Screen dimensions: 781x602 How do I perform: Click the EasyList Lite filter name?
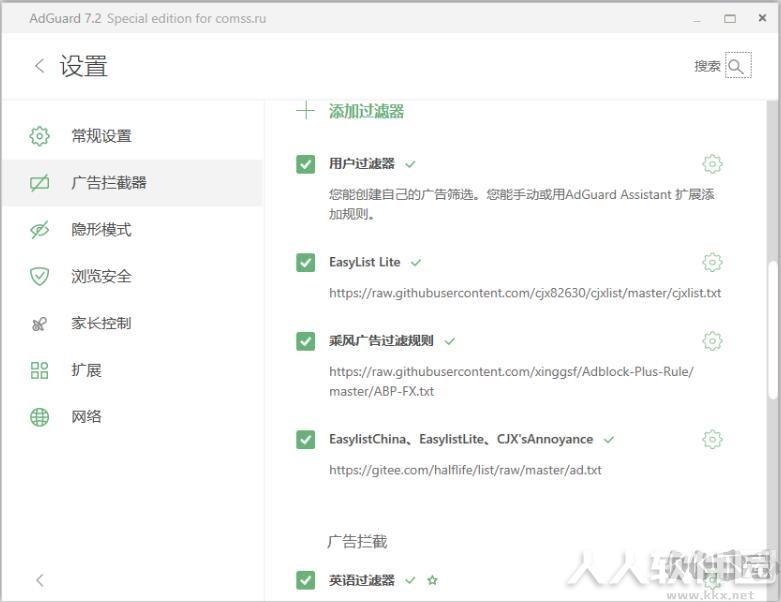pos(365,262)
